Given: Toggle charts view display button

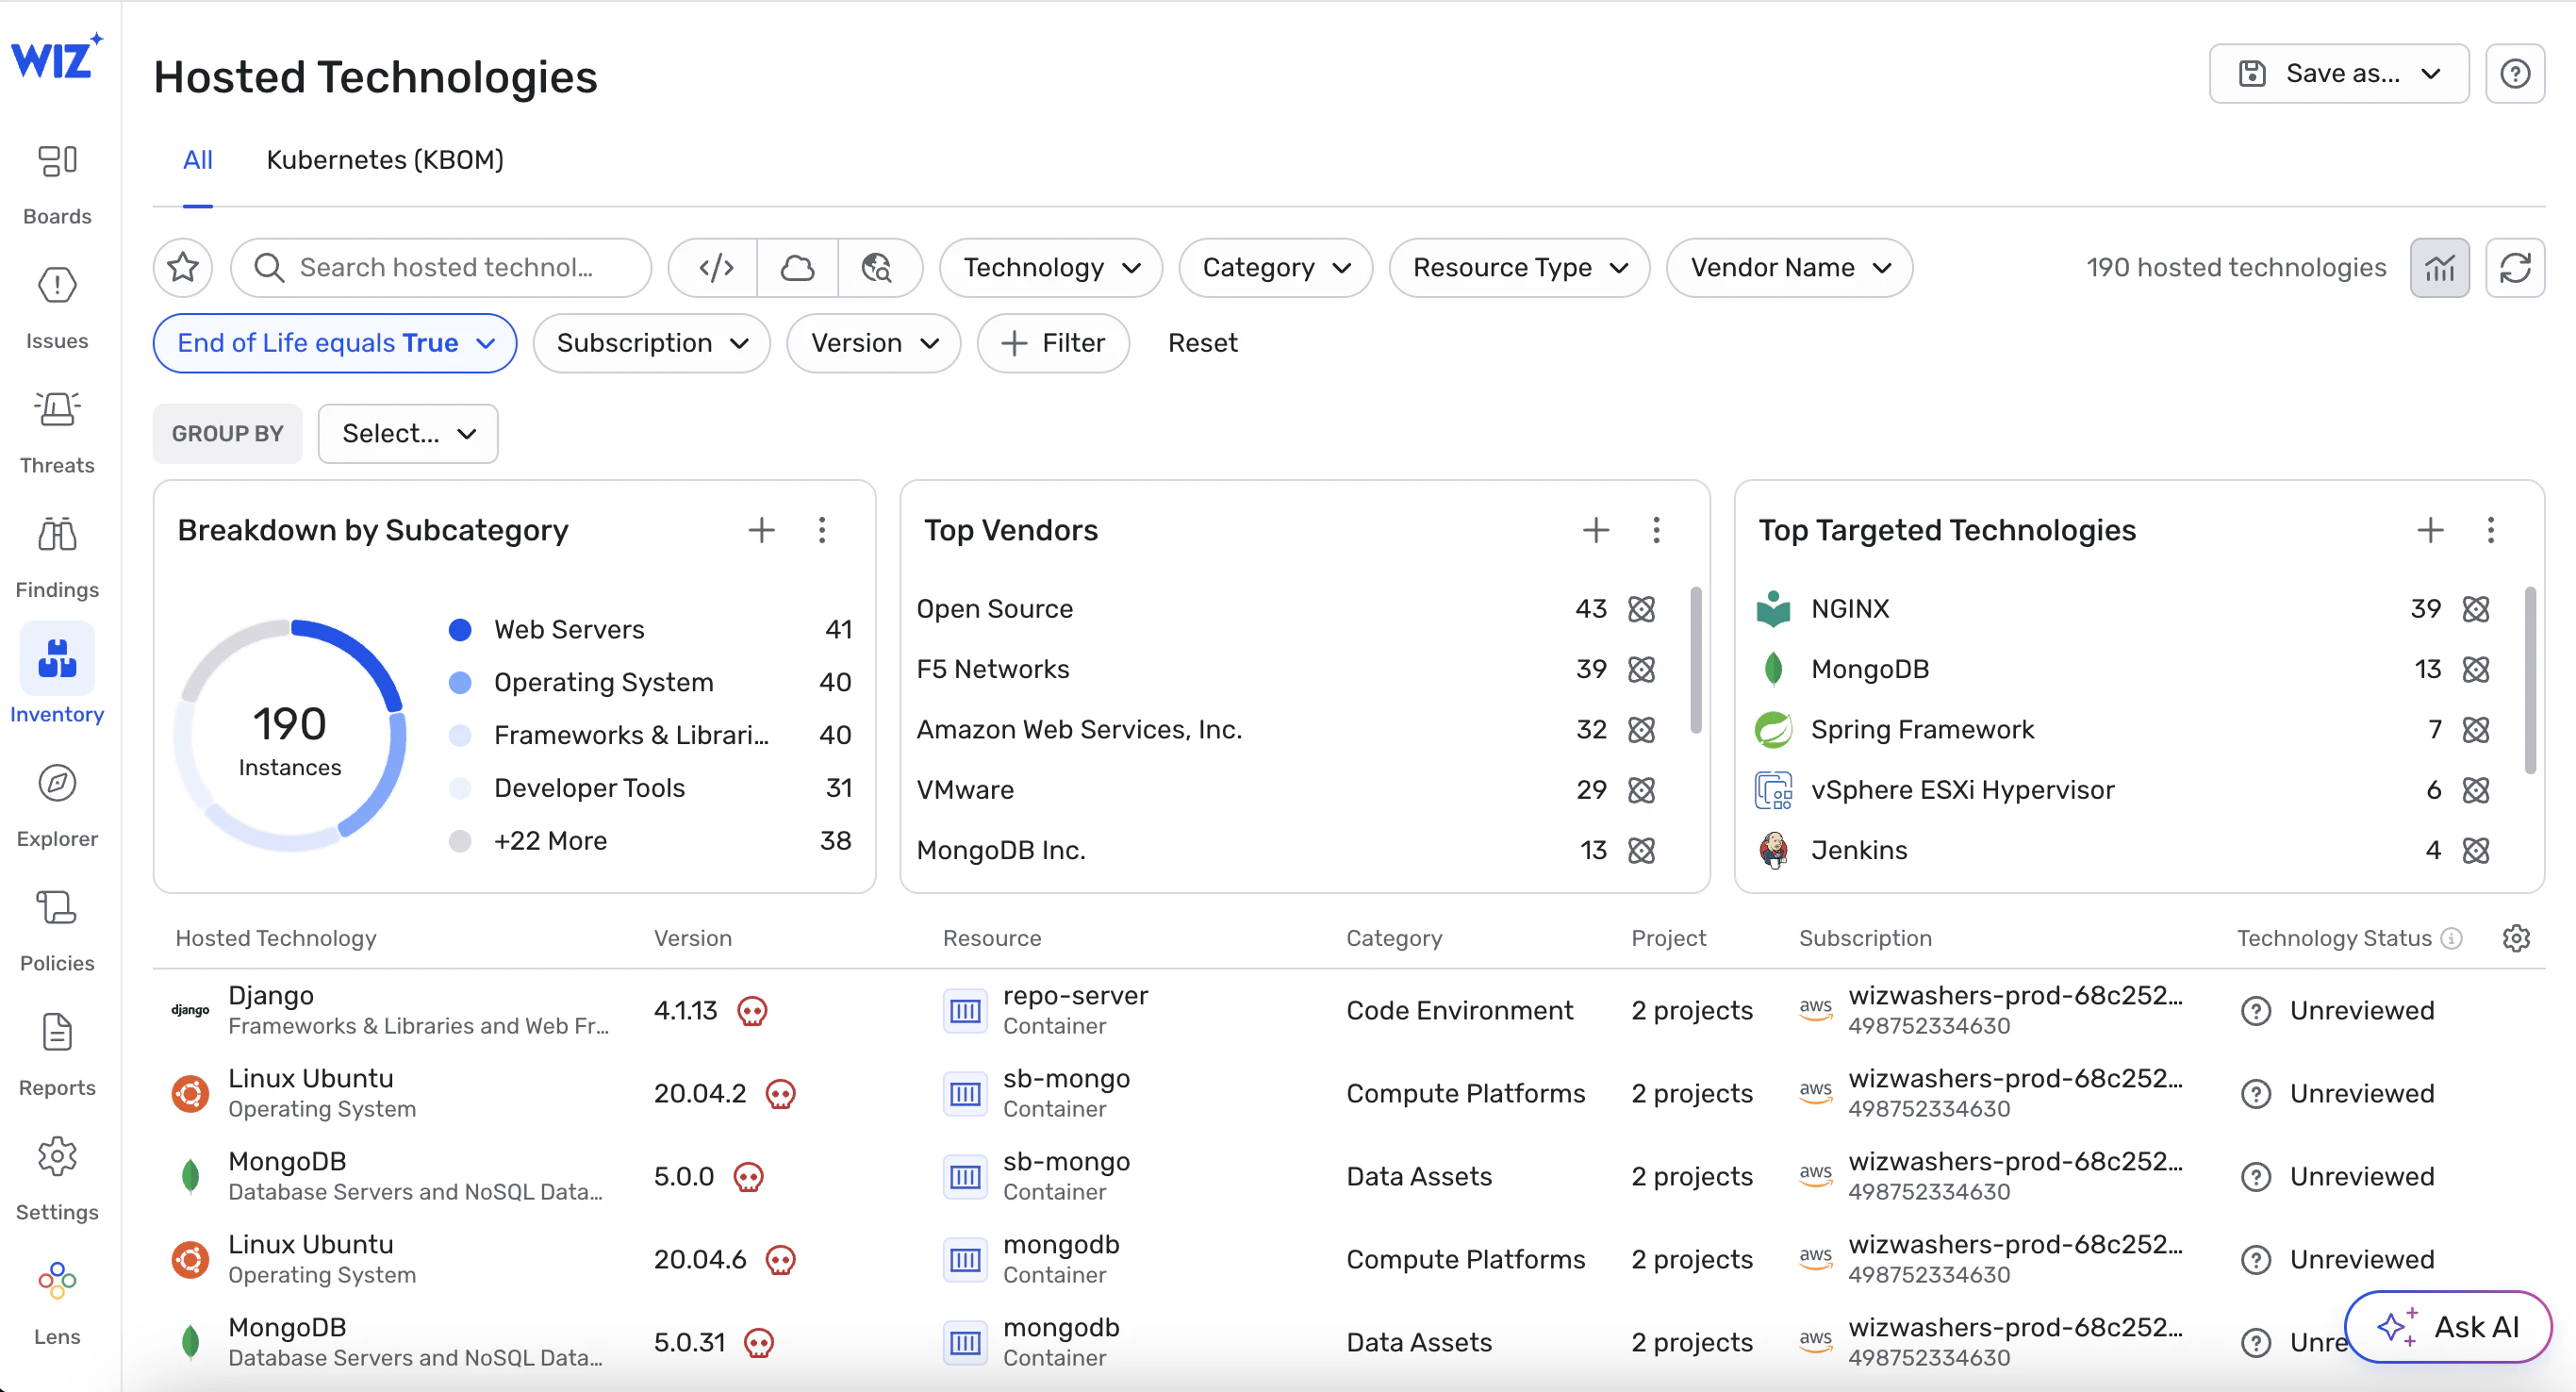Looking at the screenshot, I should 2439,268.
